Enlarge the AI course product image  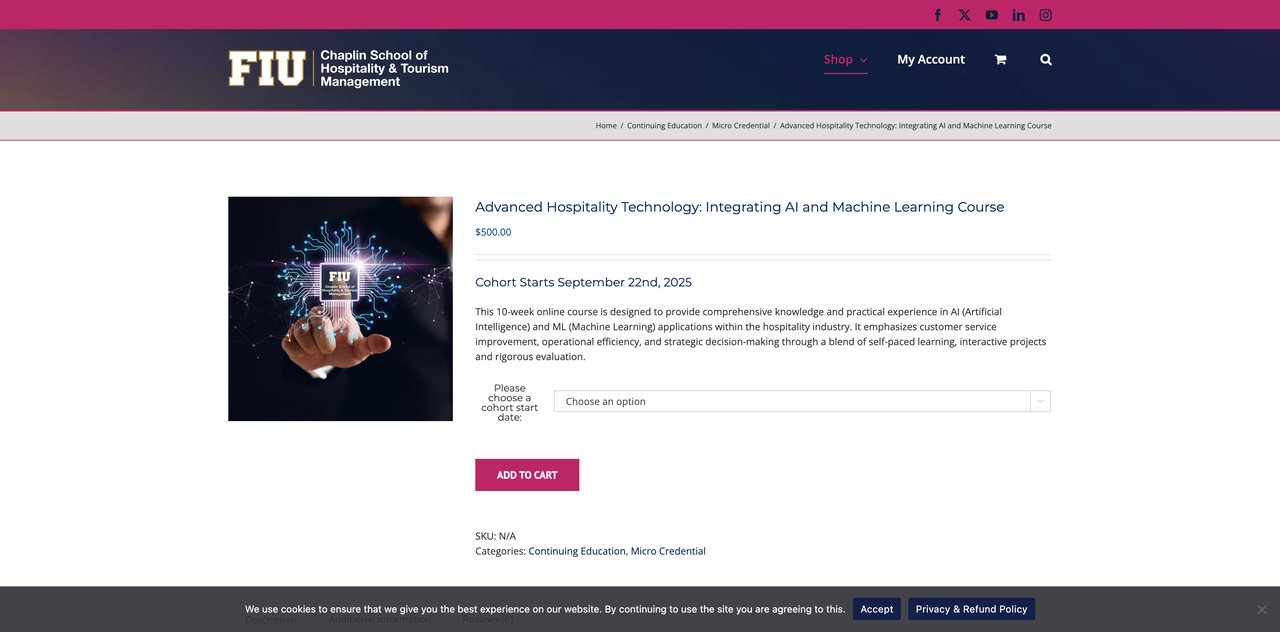[x=340, y=309]
